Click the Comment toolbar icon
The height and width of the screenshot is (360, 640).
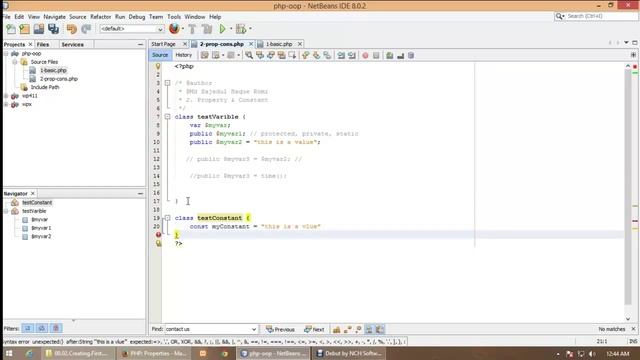click(x=390, y=55)
